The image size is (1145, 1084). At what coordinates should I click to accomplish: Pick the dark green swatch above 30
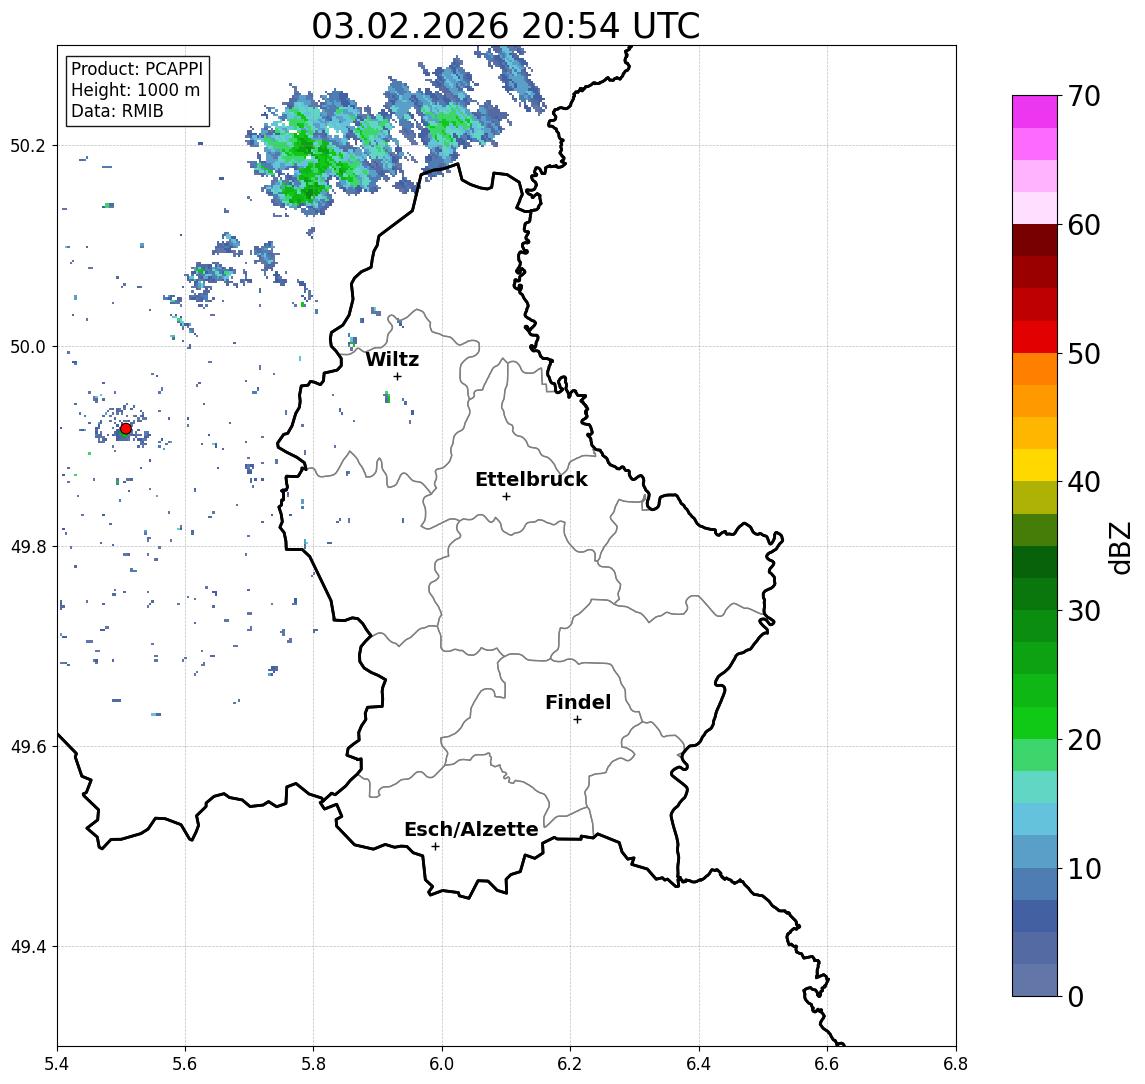[x=1035, y=594]
